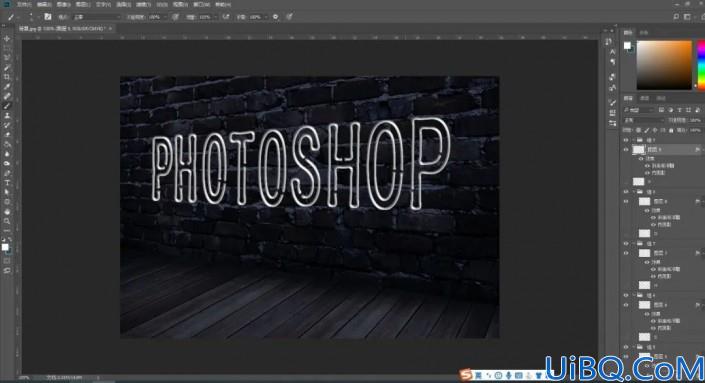Filter layers by type layer button

coord(679,110)
